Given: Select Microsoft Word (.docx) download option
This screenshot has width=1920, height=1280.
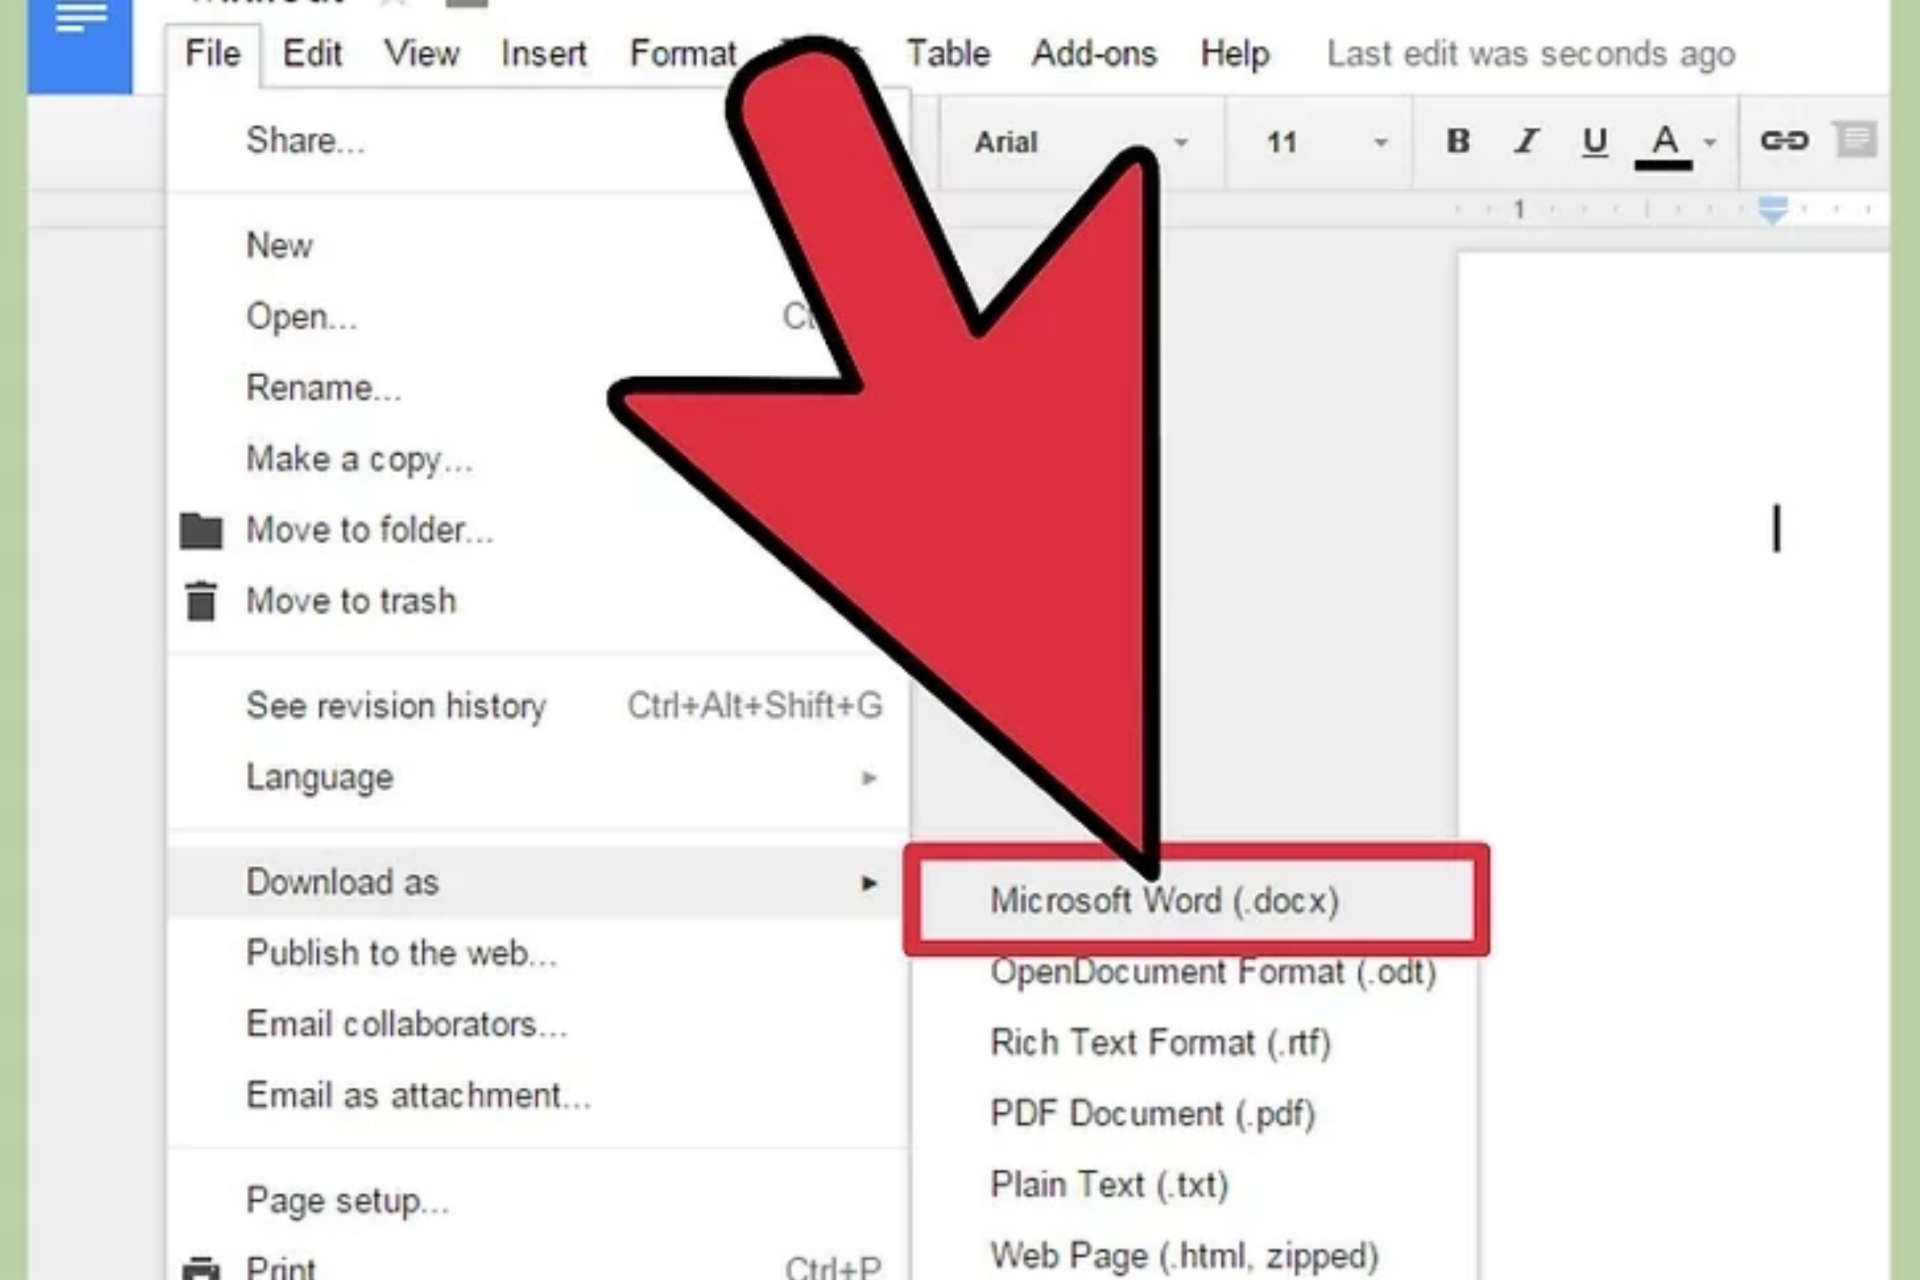Looking at the screenshot, I should pyautogui.click(x=1164, y=900).
